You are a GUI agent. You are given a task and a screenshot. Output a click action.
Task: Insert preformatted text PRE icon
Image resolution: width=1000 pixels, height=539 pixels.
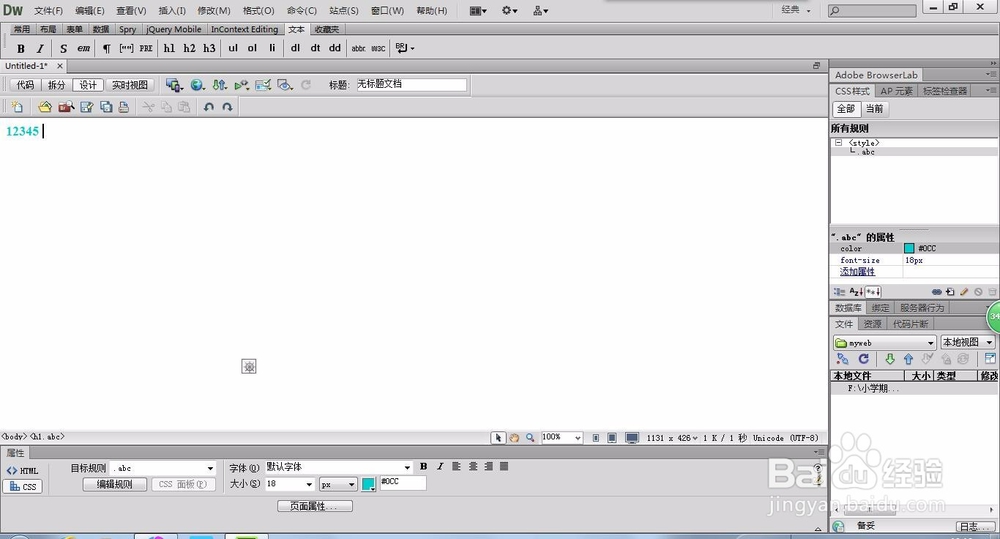tap(146, 48)
